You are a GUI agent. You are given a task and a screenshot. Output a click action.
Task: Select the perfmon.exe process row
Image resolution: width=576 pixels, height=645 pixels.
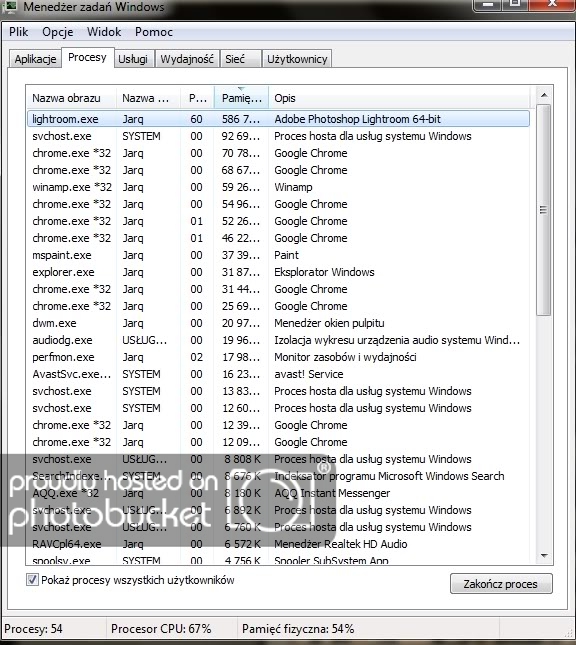coord(278,357)
